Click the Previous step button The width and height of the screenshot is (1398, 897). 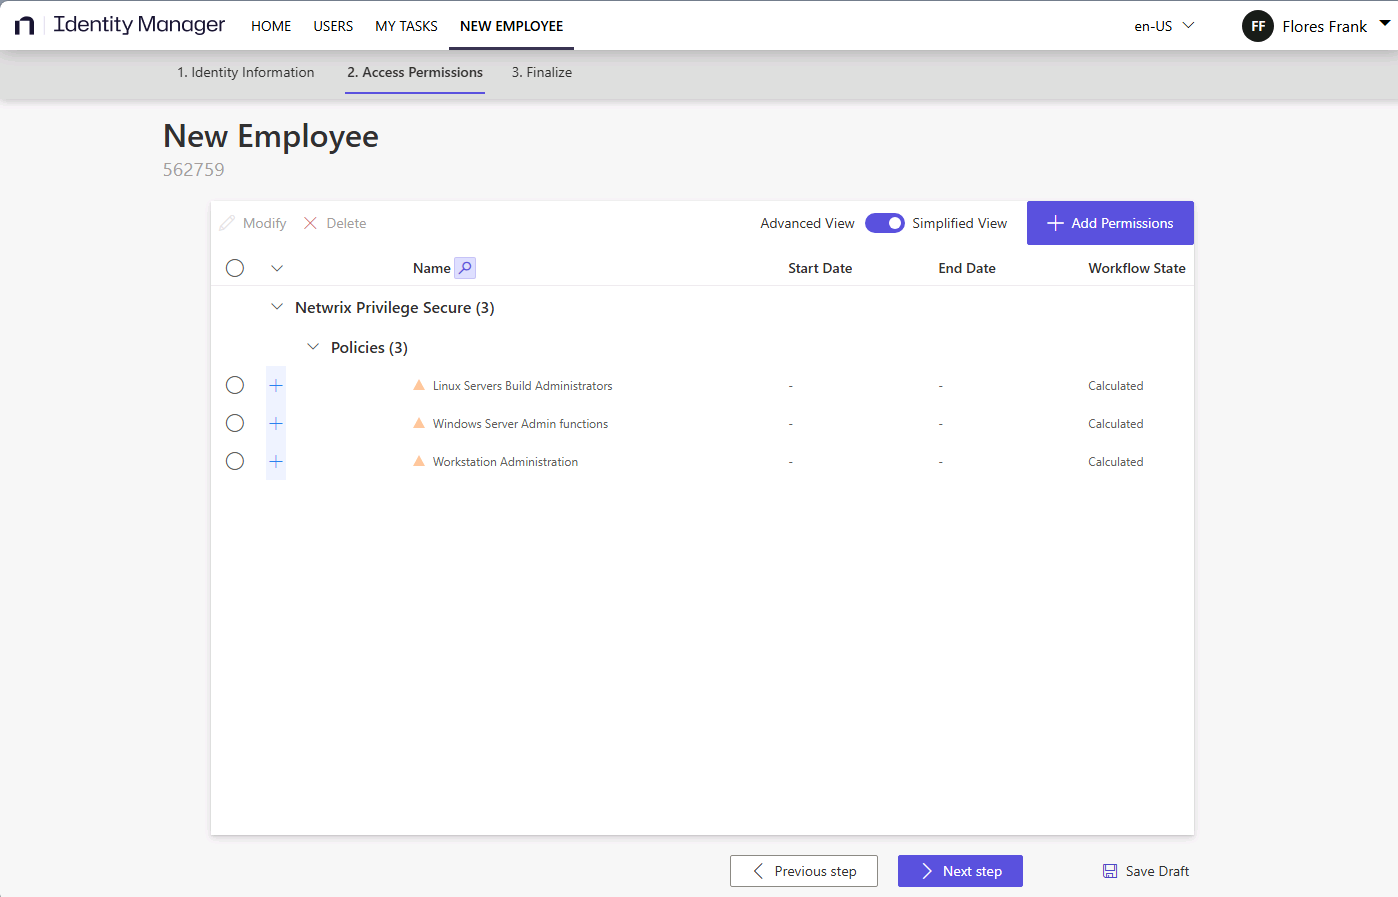tap(804, 871)
